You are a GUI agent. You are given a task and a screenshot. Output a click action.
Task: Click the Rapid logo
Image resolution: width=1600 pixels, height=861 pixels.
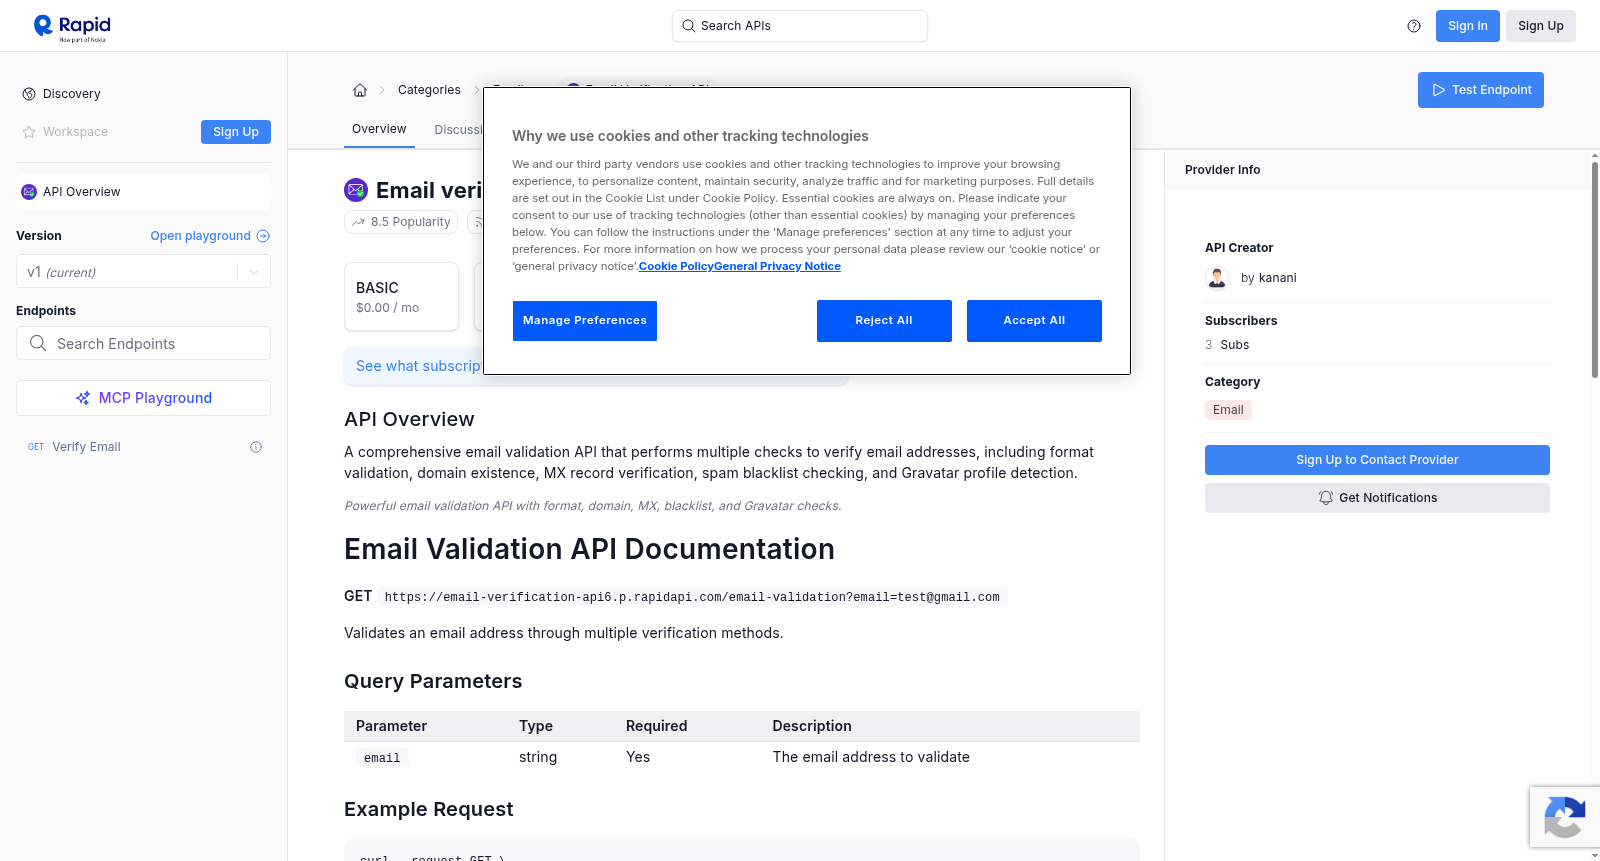coord(72,27)
